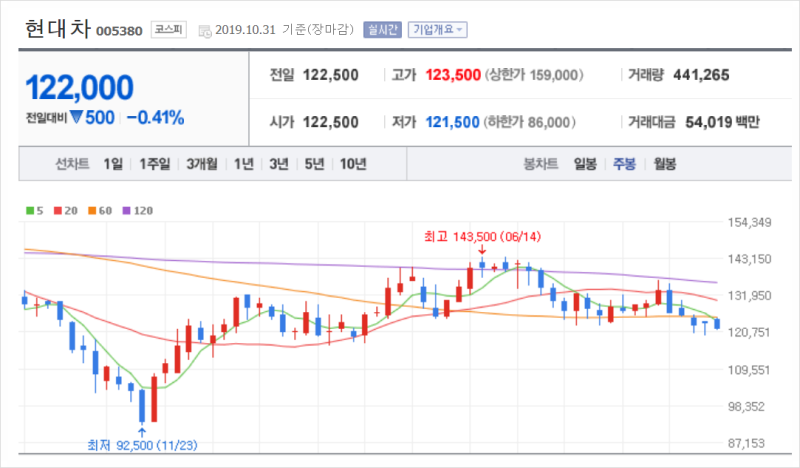Click the down triangle icon next to 500
800x468 pixels.
77,117
